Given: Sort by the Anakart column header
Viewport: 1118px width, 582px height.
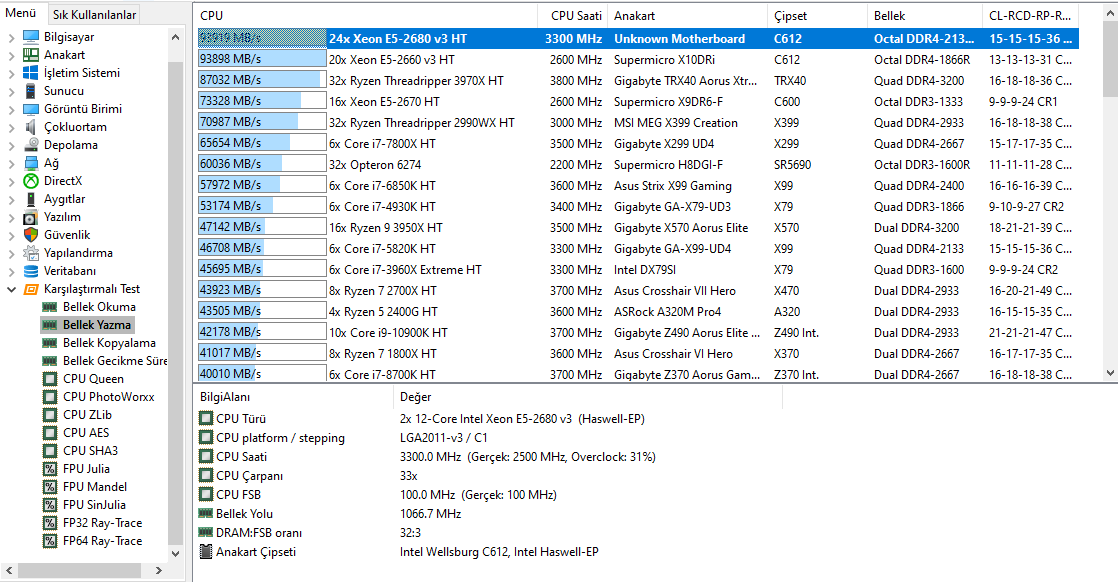Looking at the screenshot, I should [688, 16].
